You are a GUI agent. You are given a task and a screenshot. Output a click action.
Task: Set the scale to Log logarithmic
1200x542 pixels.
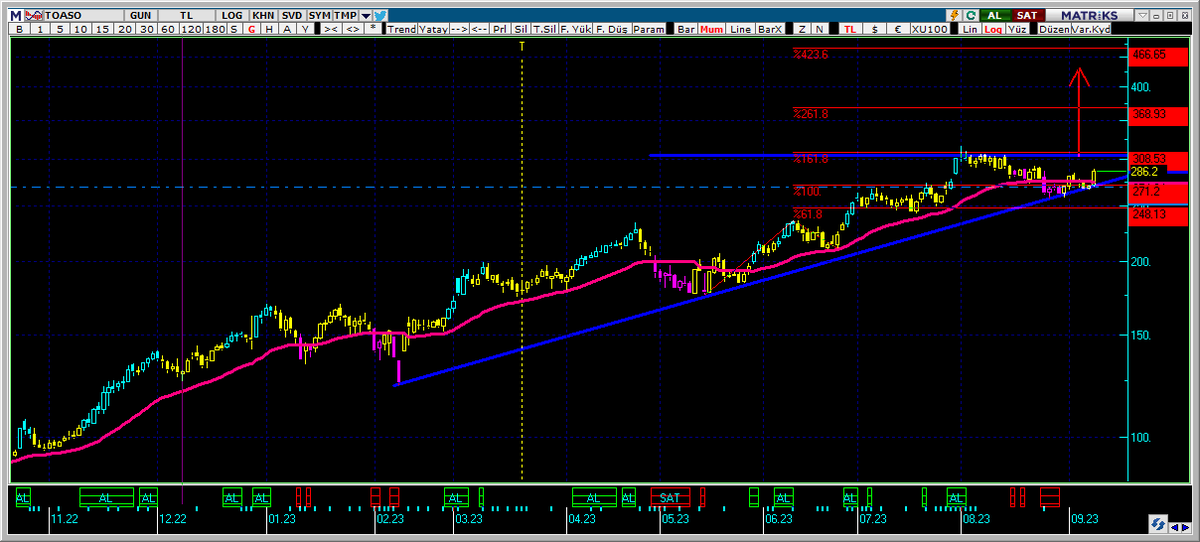(993, 29)
